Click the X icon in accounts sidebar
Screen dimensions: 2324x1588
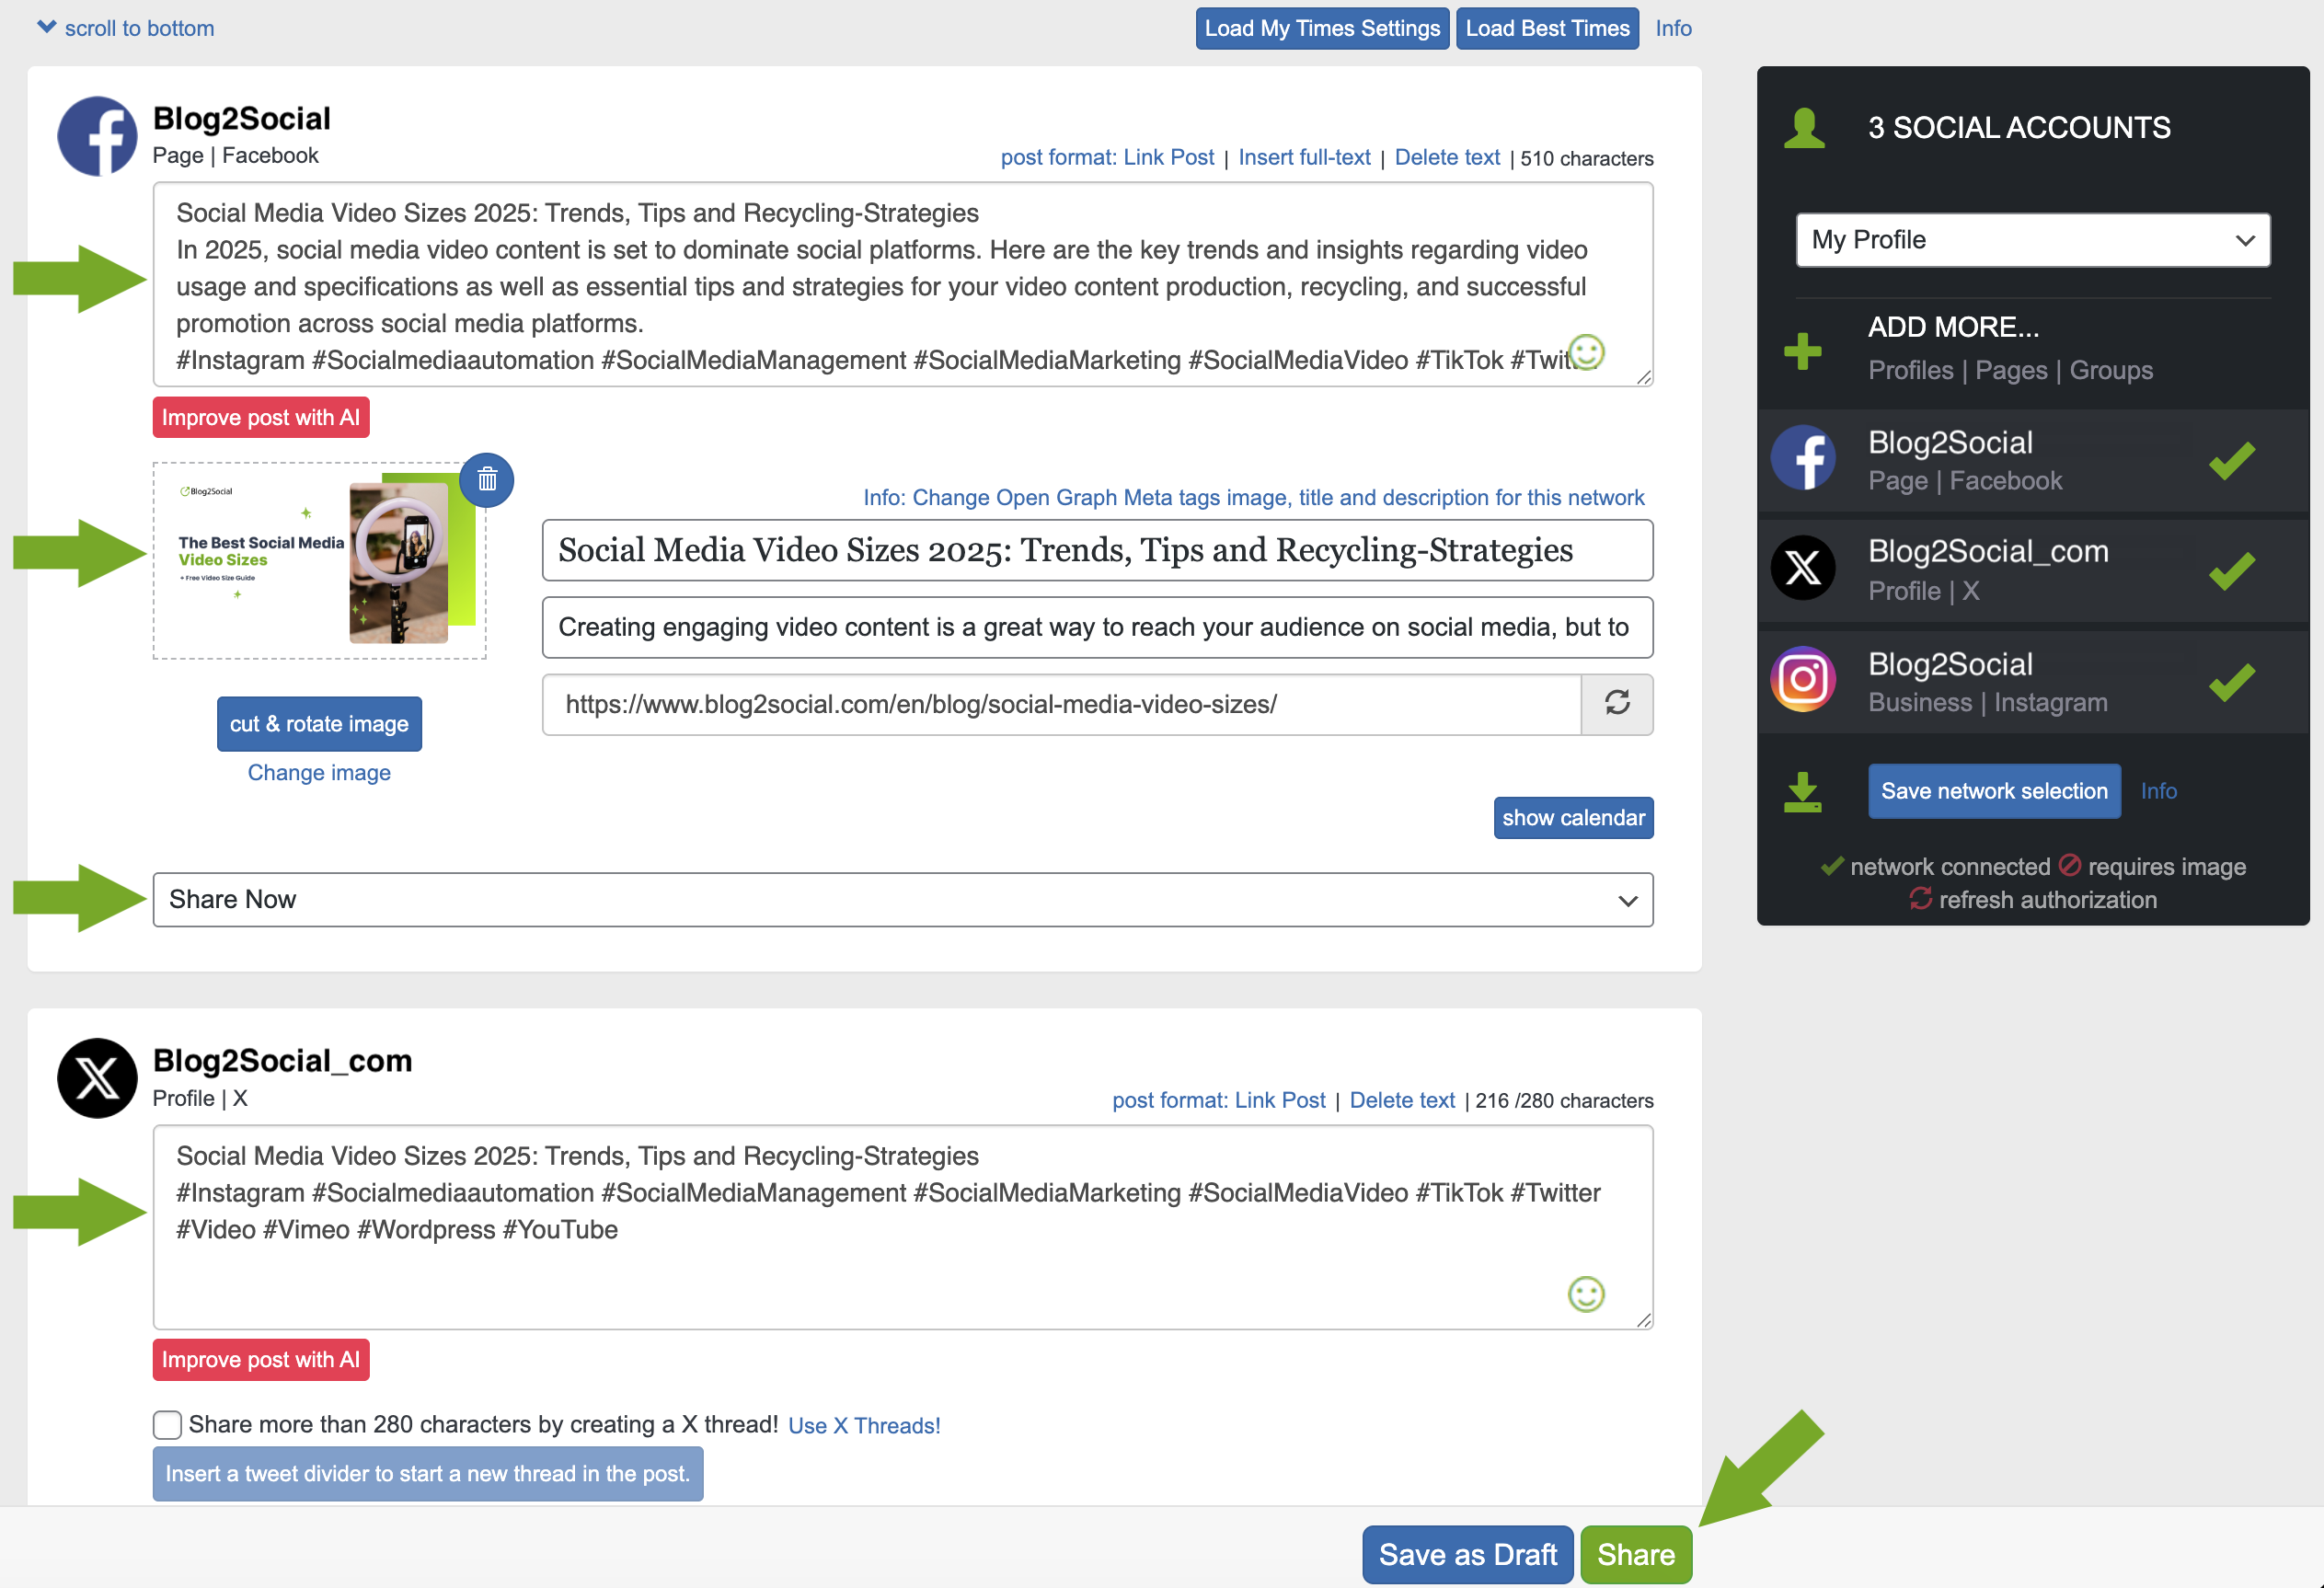(x=1803, y=568)
